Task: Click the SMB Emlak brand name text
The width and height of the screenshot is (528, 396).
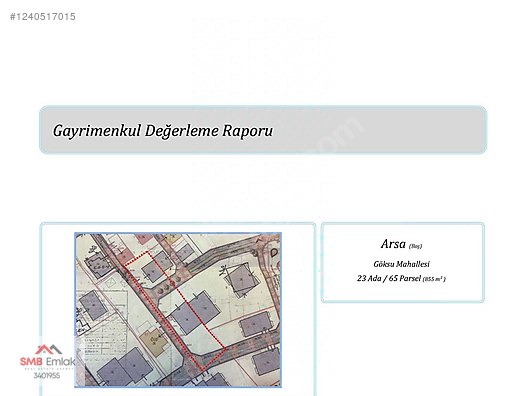Action: (x=47, y=362)
